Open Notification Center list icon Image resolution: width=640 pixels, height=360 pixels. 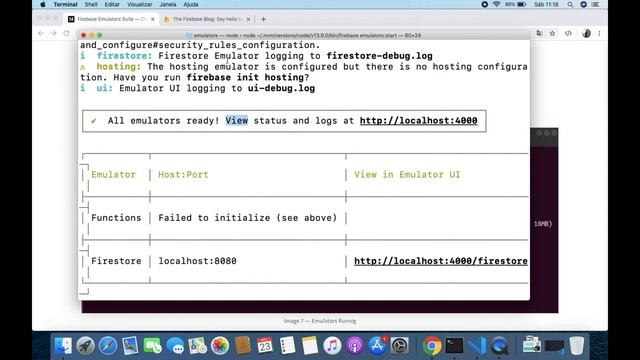click(596, 4)
